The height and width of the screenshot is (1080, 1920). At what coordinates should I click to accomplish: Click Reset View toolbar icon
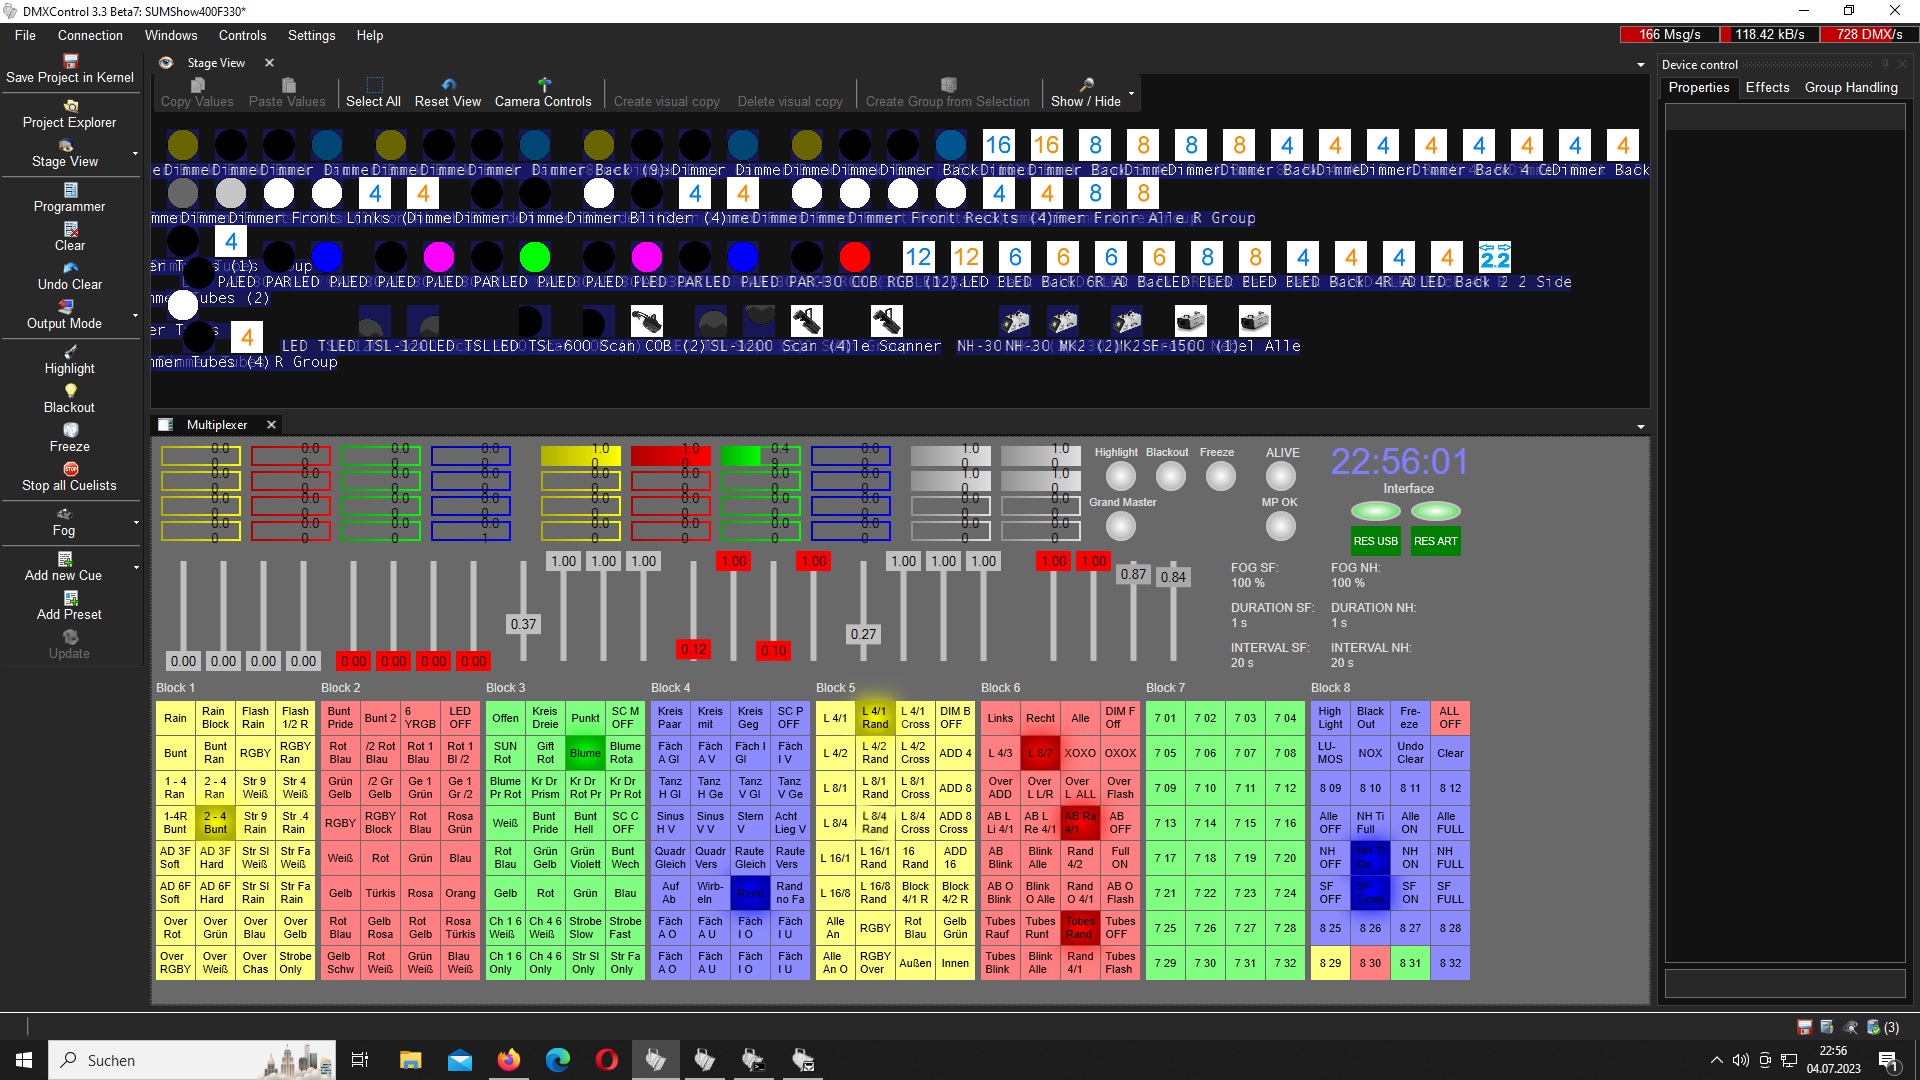tap(448, 85)
